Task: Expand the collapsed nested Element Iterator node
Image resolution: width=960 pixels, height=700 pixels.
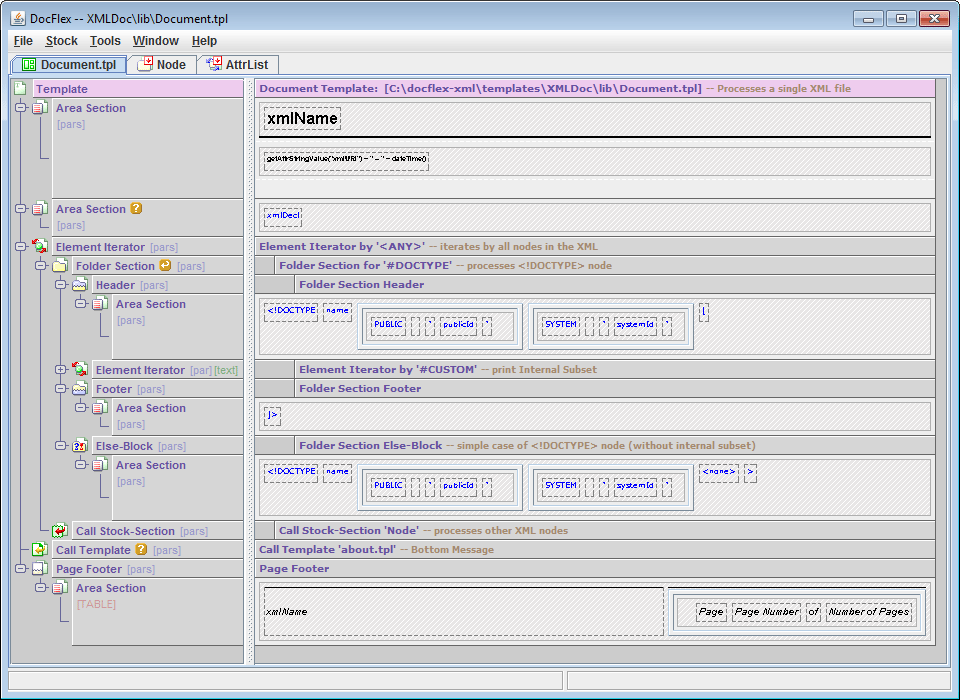Action: pyautogui.click(x=60, y=370)
